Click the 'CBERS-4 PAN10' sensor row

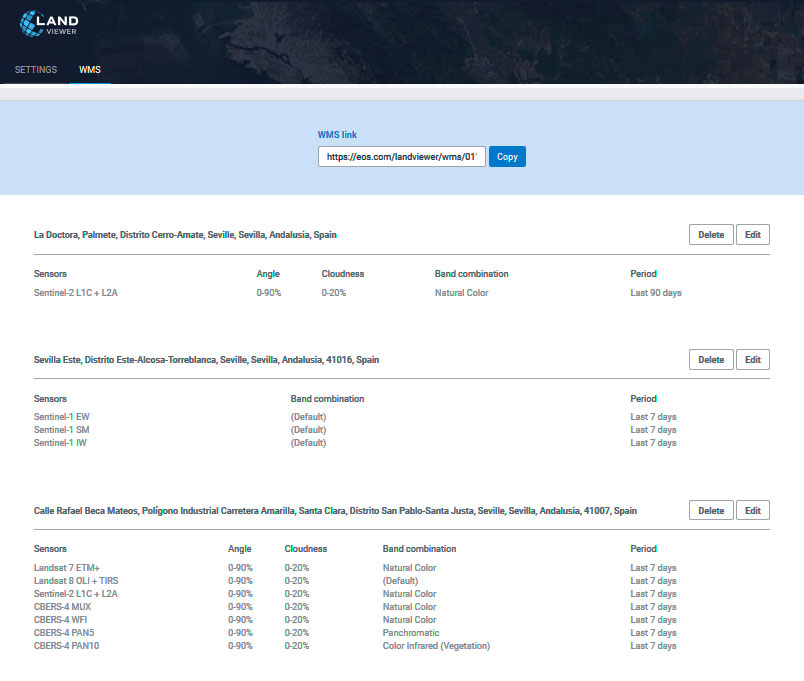[67, 646]
